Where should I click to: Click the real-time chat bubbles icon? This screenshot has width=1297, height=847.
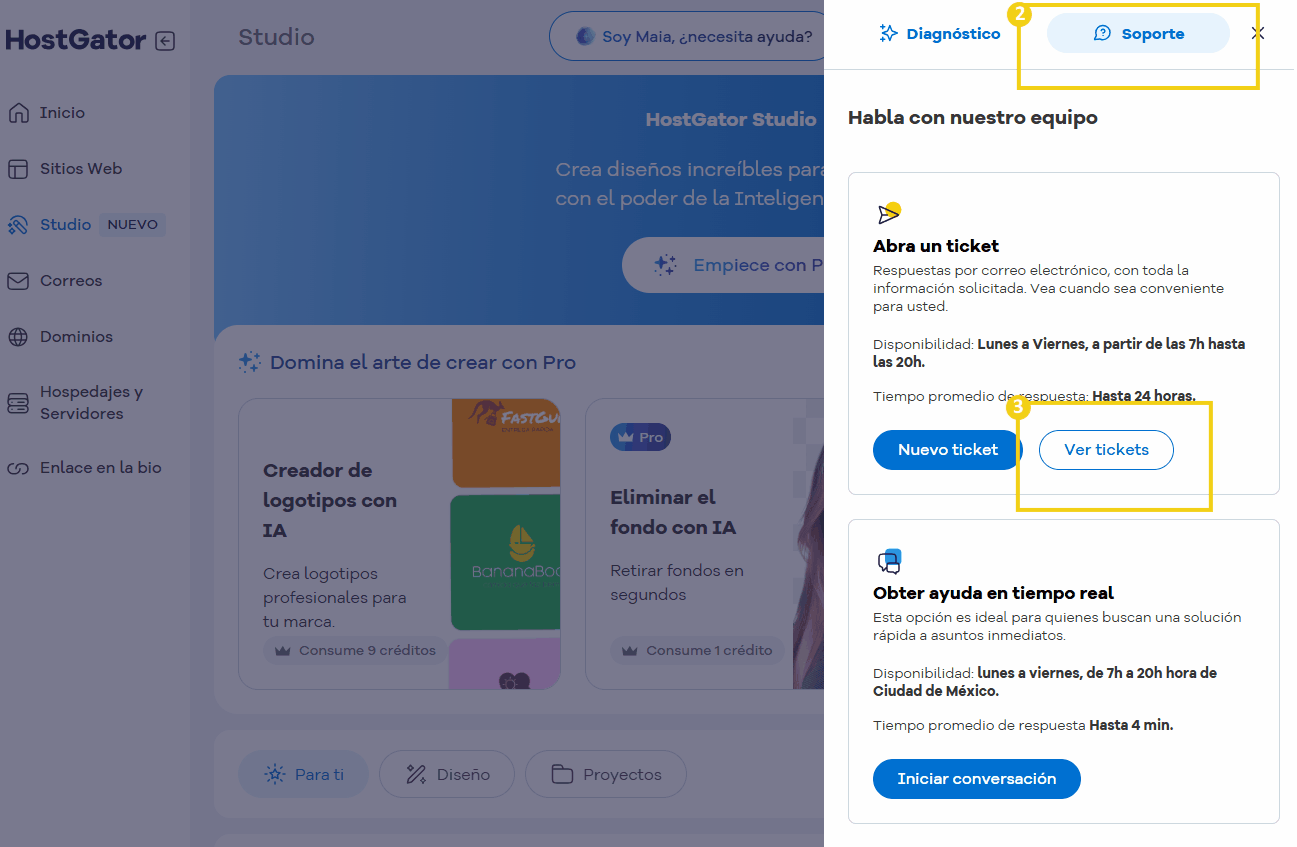pyautogui.click(x=889, y=561)
